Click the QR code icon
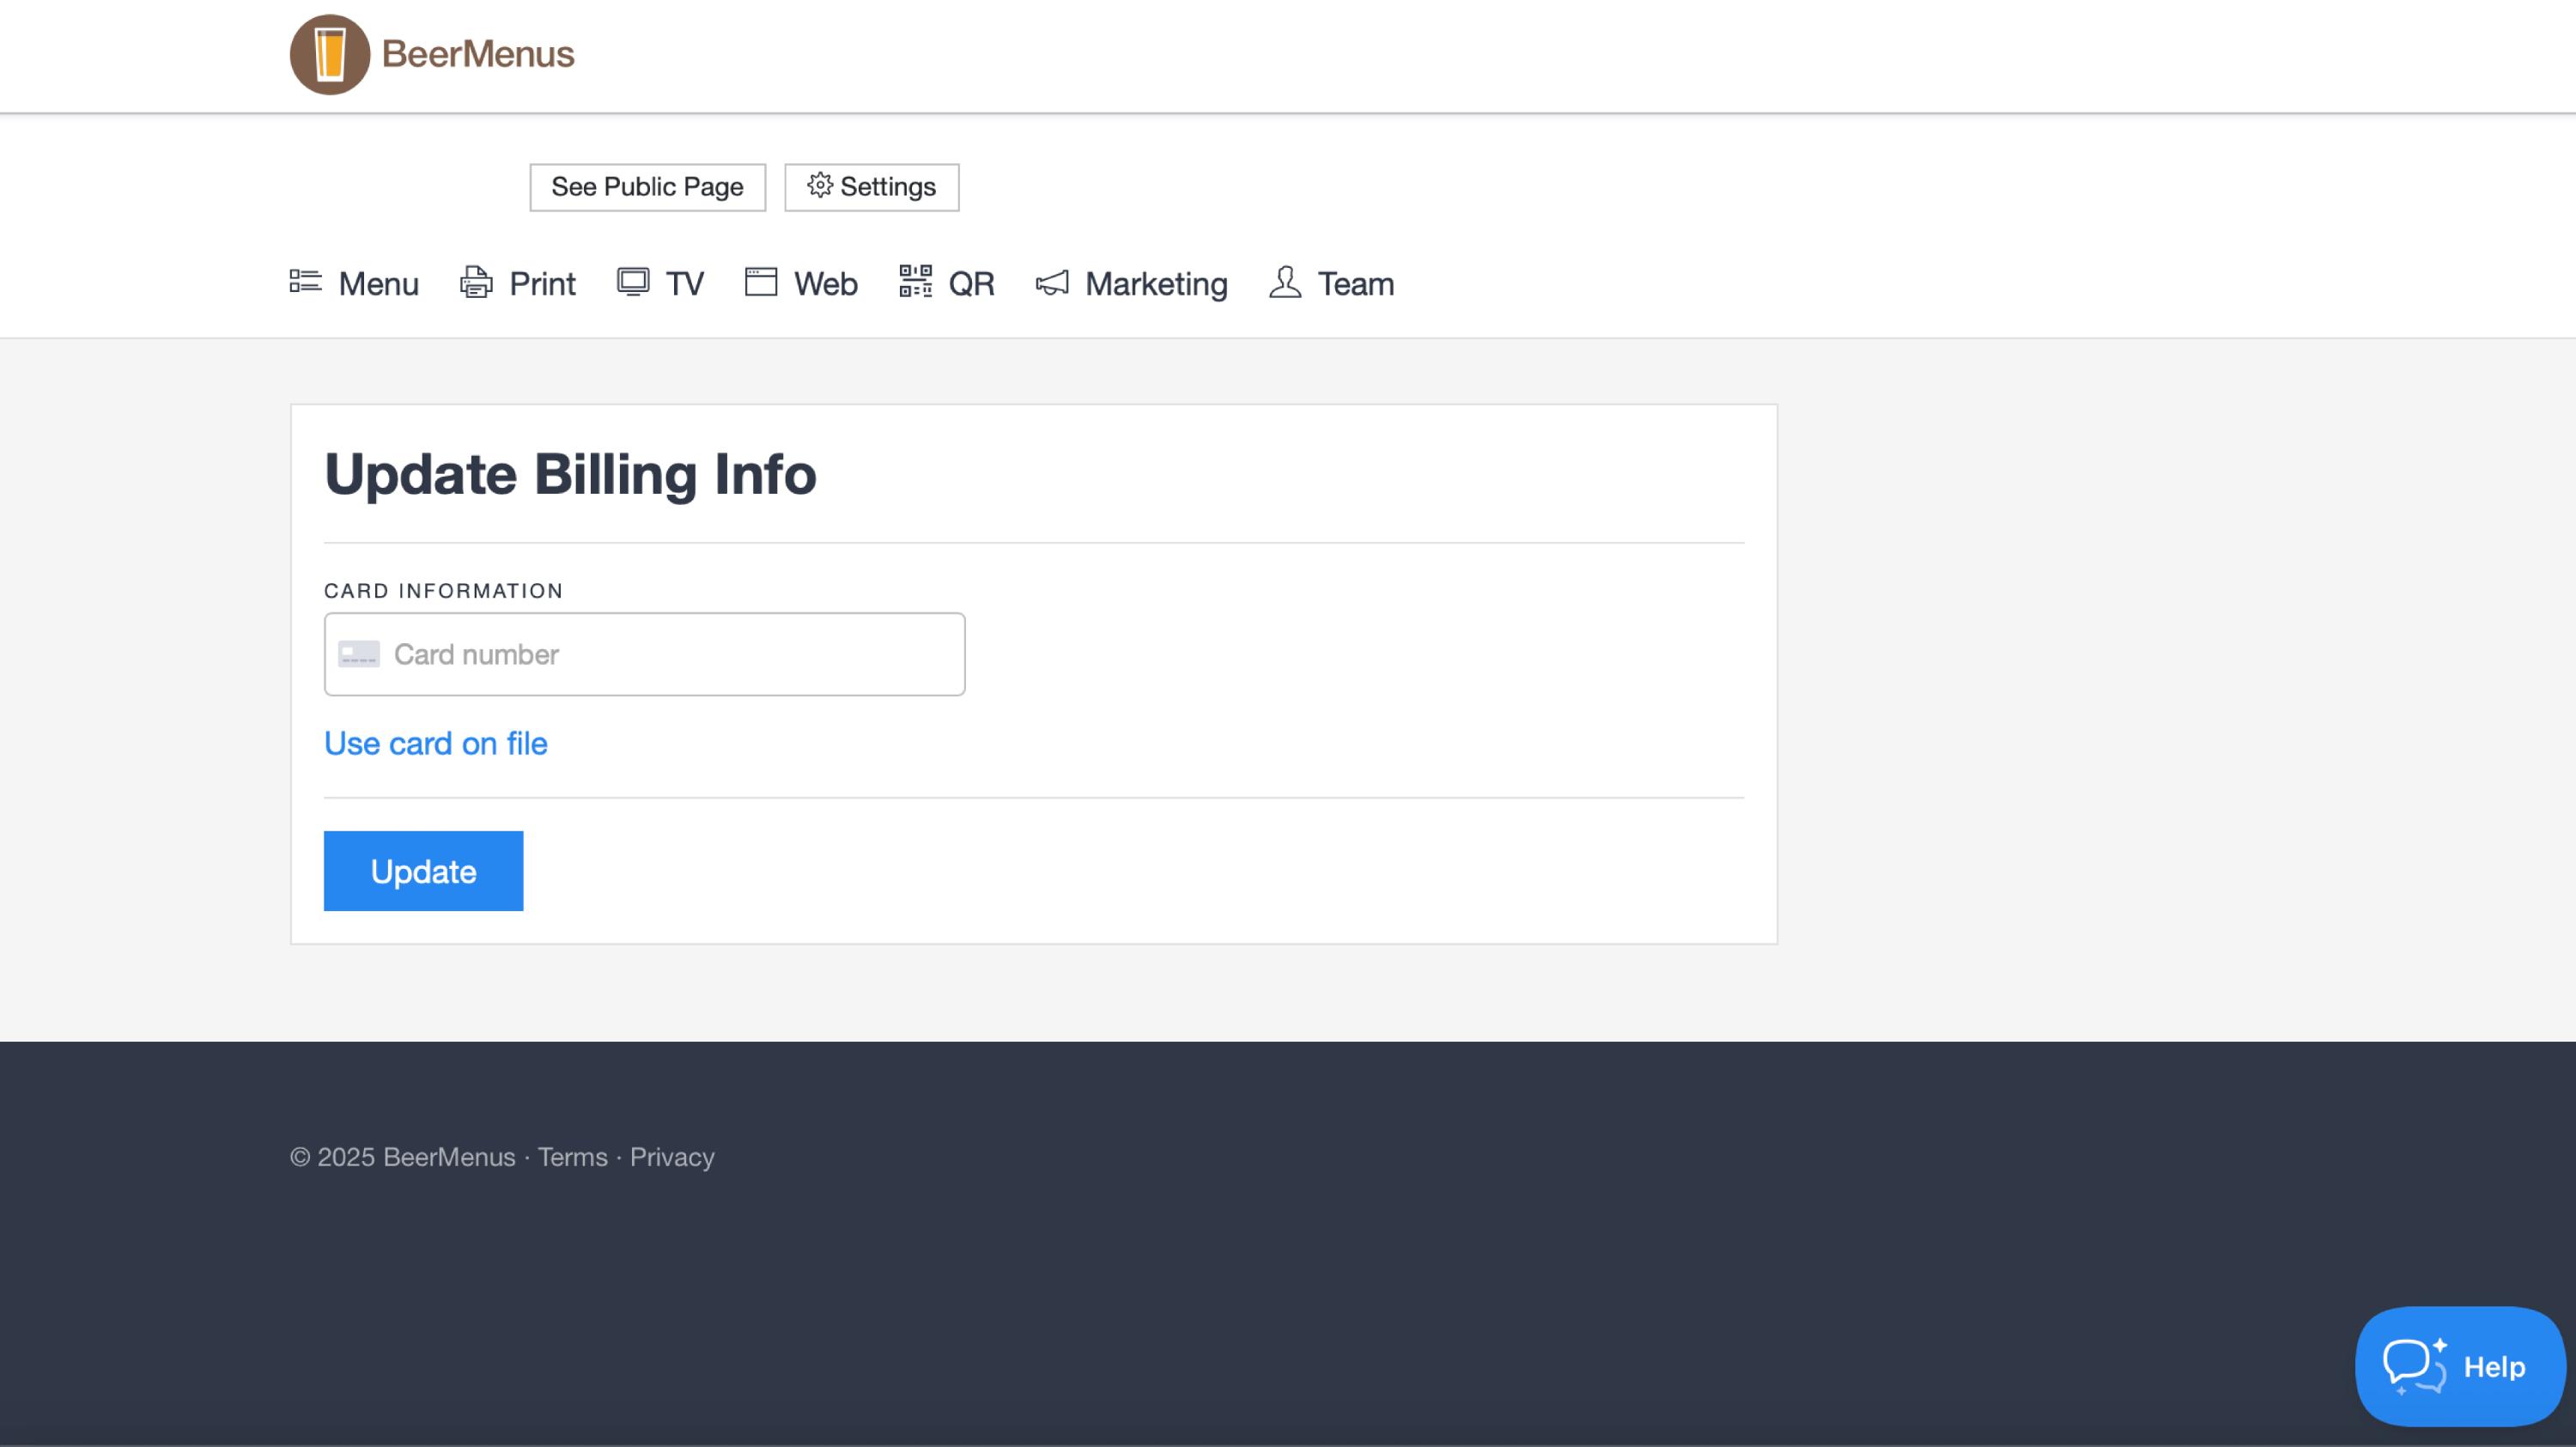2576x1447 pixels. click(915, 282)
